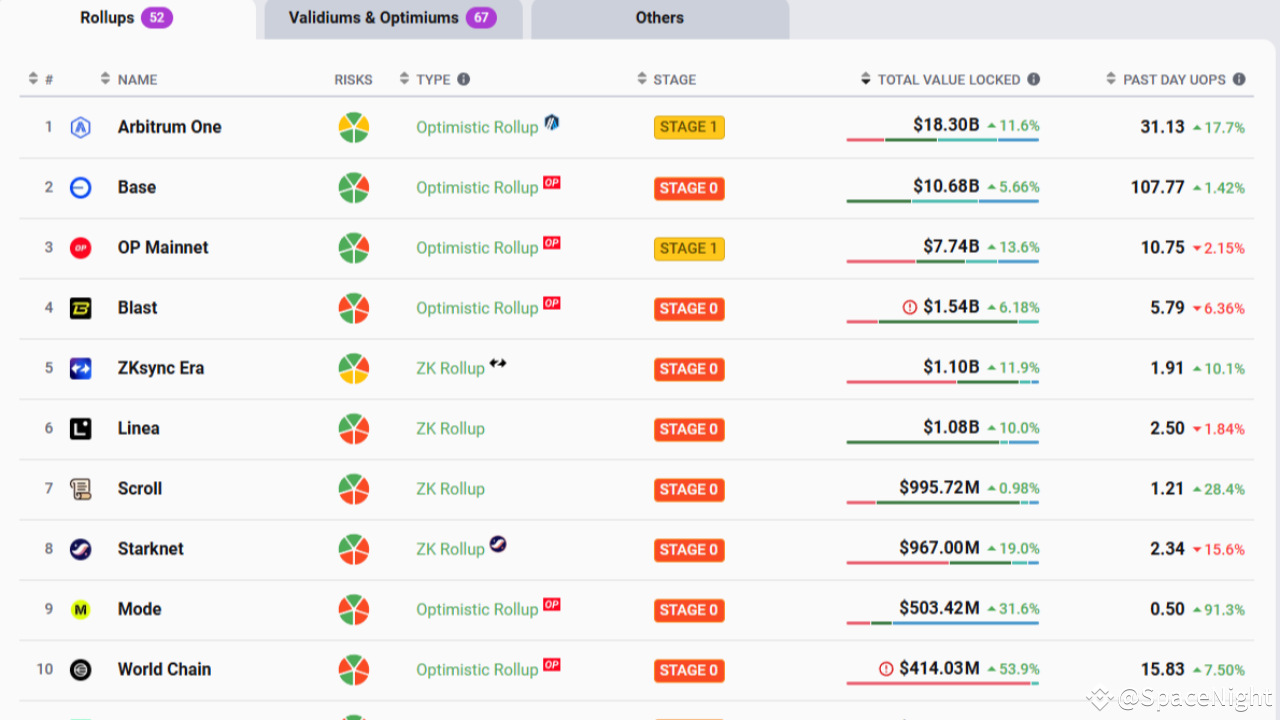View Linea risk pie chart

[354, 428]
